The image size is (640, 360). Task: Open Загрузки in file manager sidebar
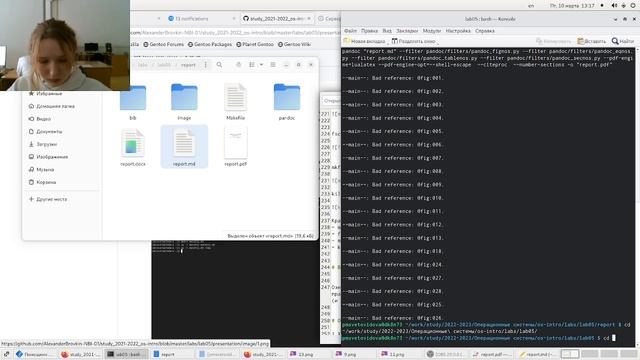(x=43, y=144)
